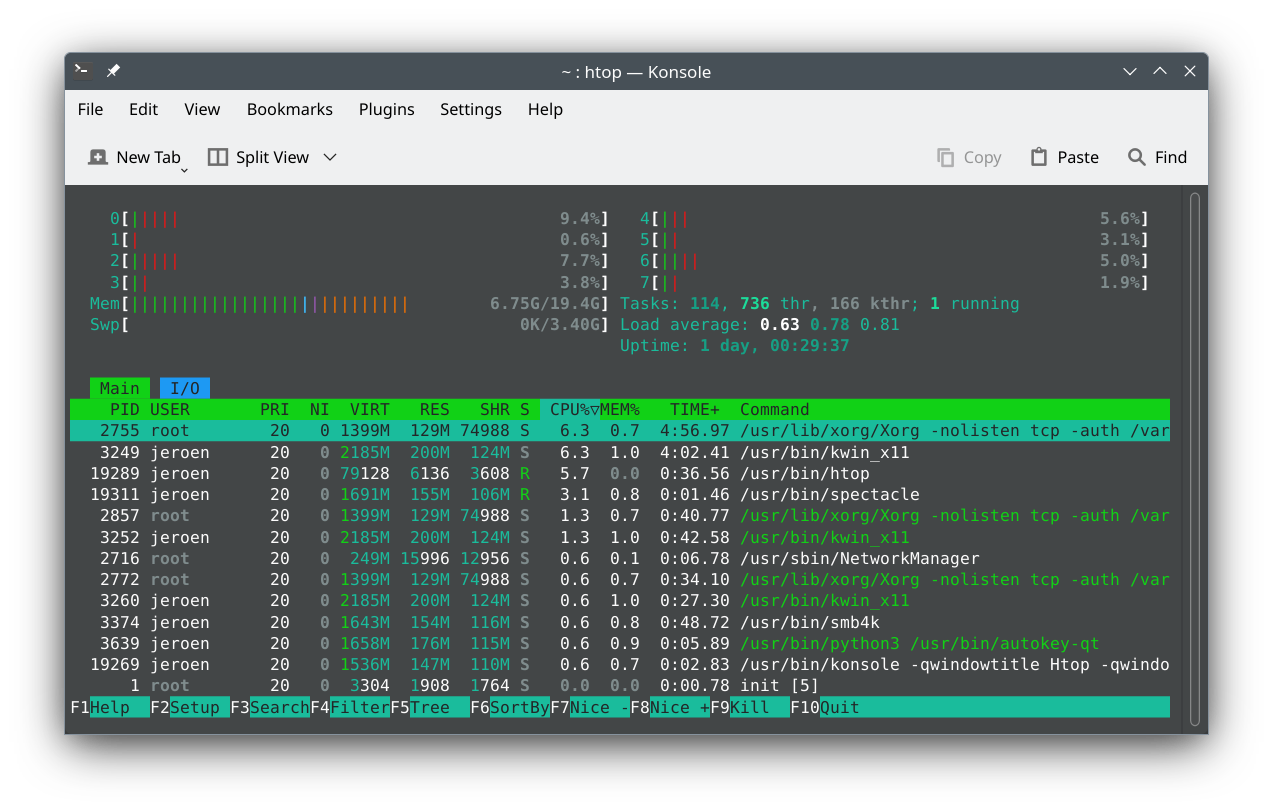
Task: Sort by the USER column header
Action: 170,409
